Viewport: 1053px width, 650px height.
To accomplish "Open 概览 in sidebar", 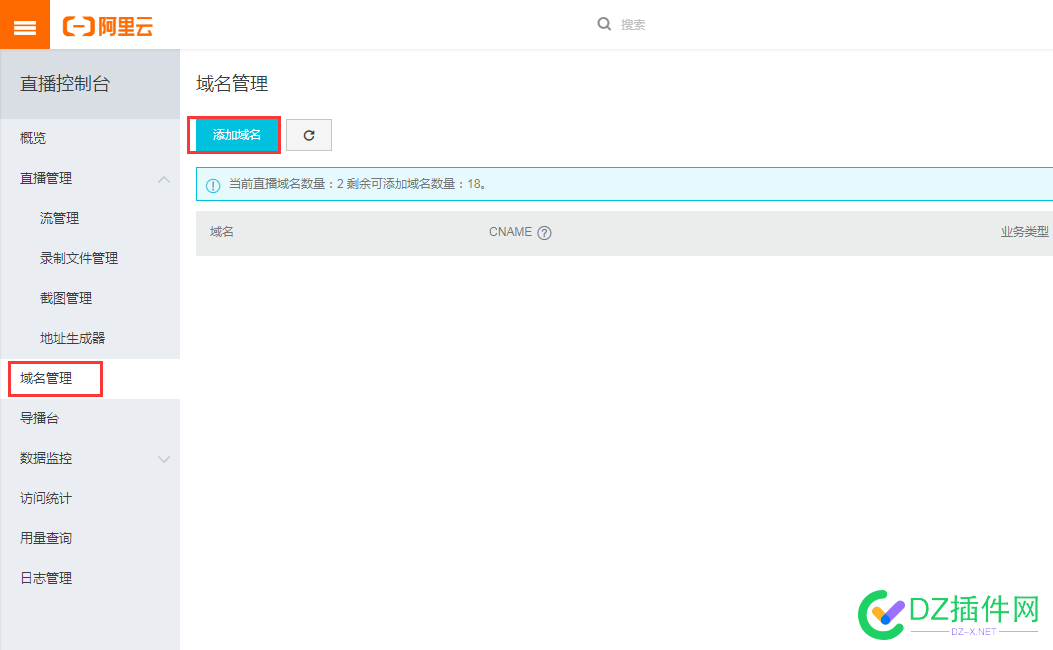I will (x=33, y=138).
